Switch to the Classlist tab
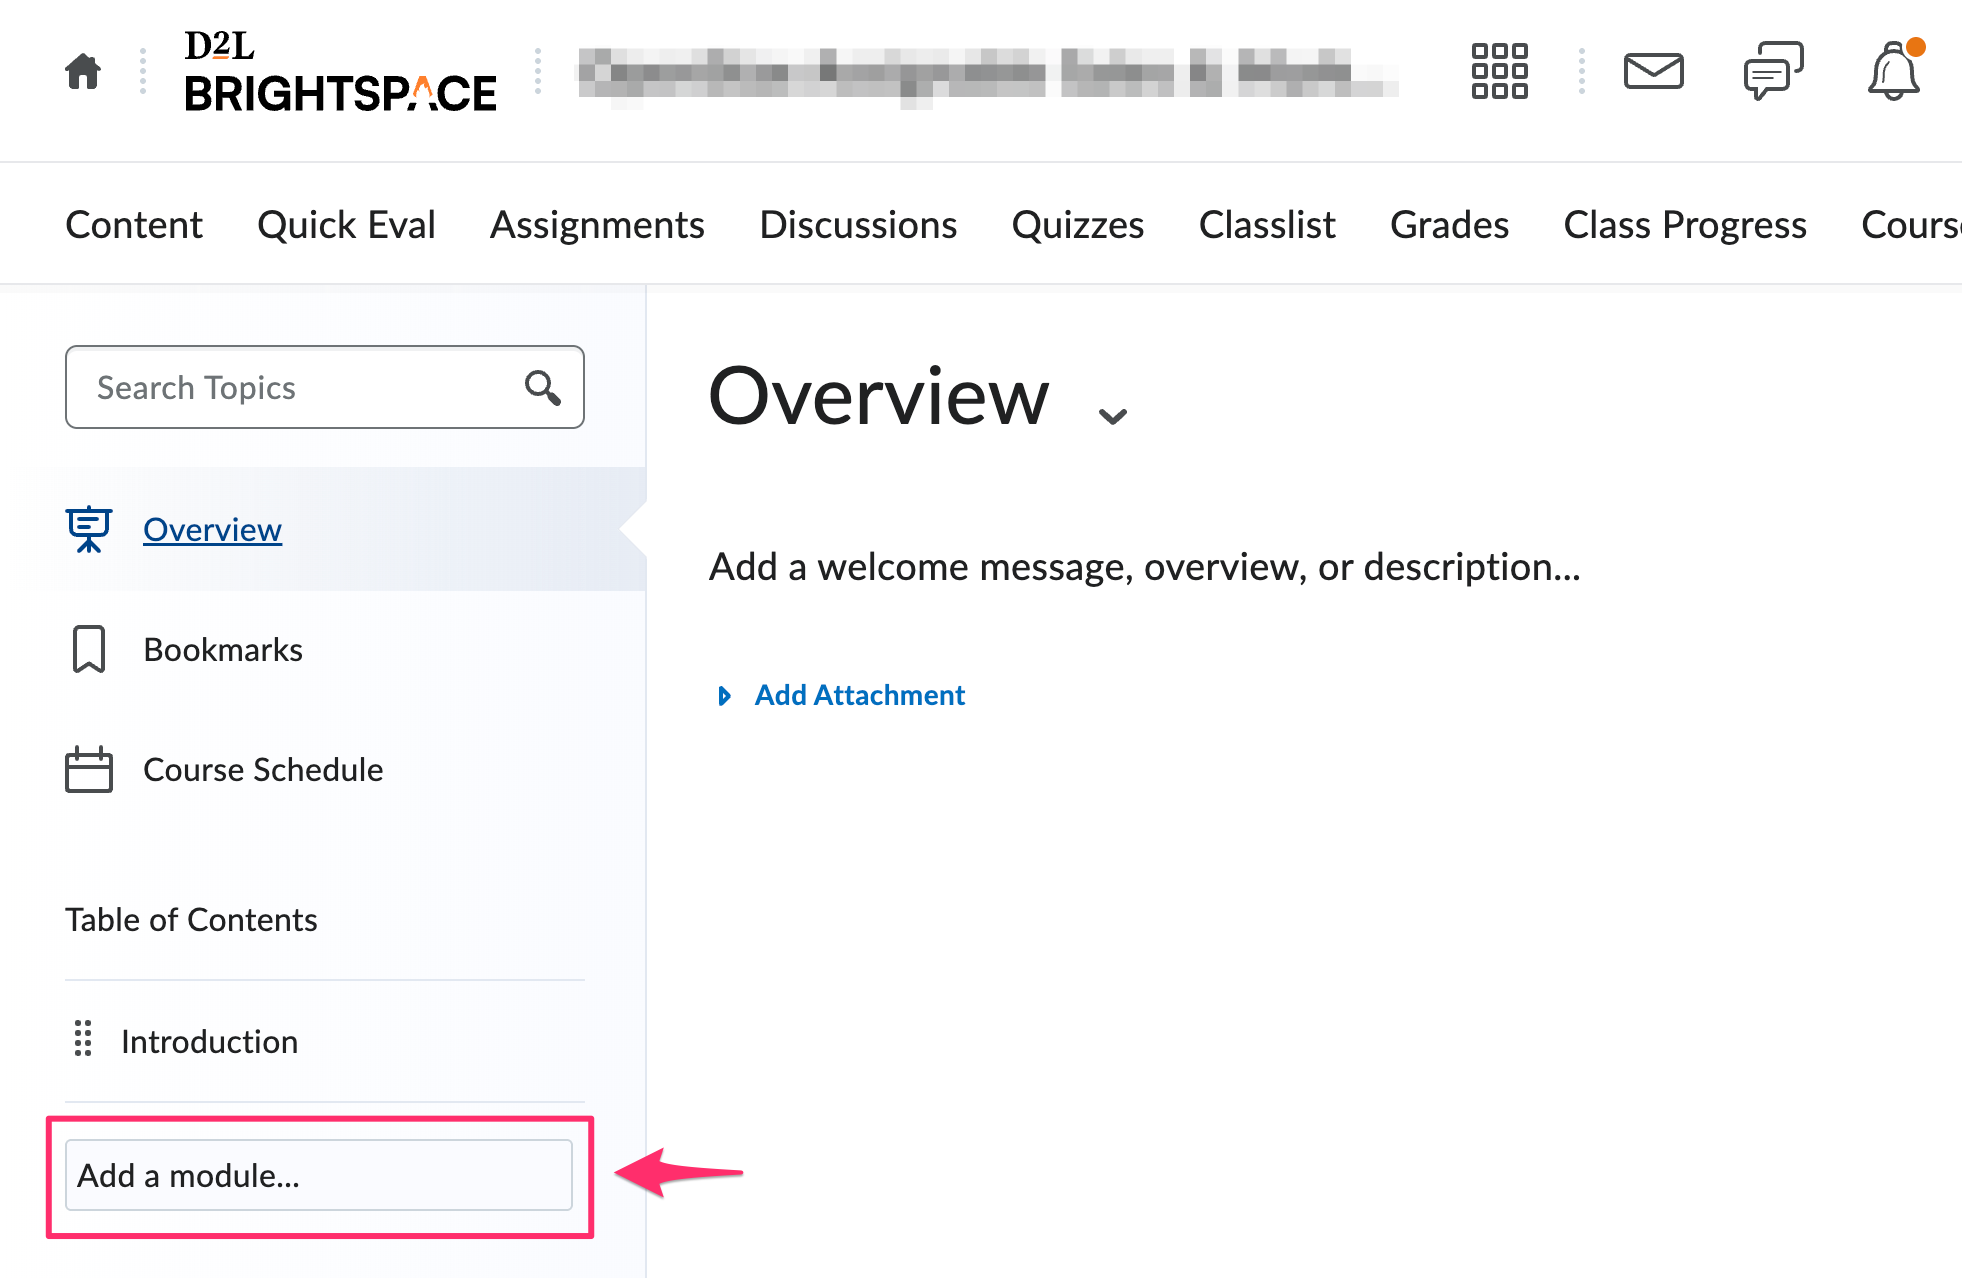Image resolution: width=1962 pixels, height=1278 pixels. point(1266,224)
